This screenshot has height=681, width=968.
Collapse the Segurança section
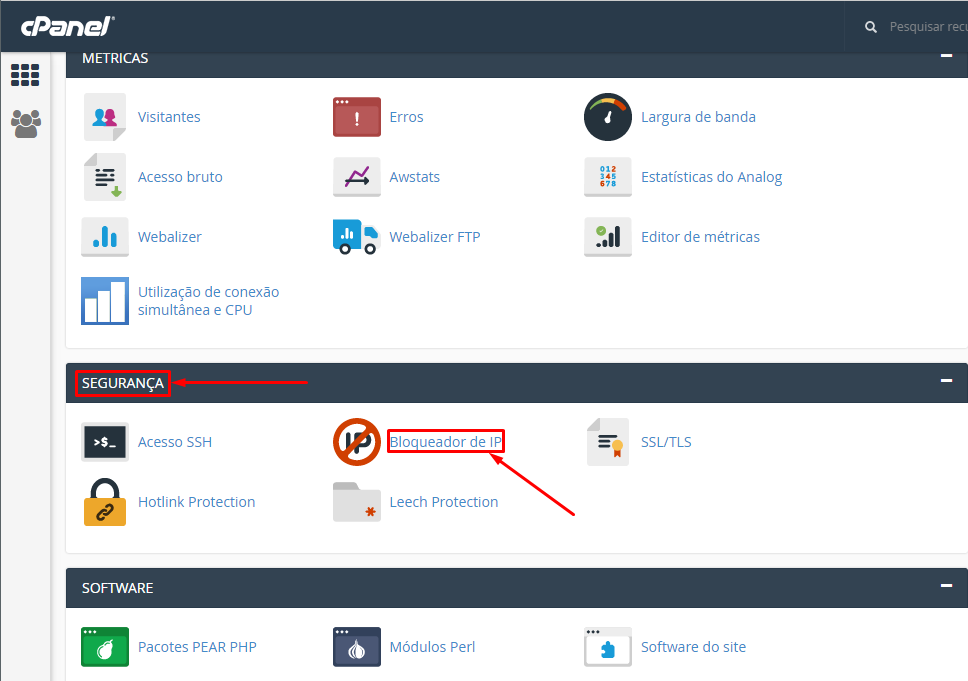[946, 380]
